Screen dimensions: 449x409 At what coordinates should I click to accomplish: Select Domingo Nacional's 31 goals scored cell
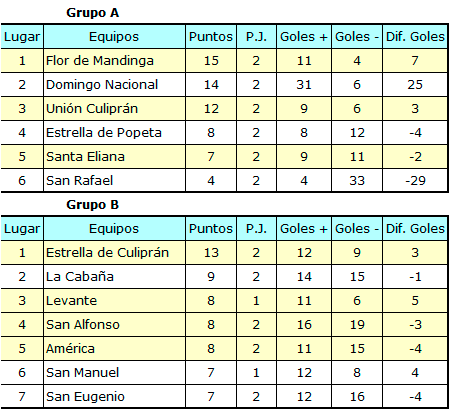pyautogui.click(x=304, y=84)
